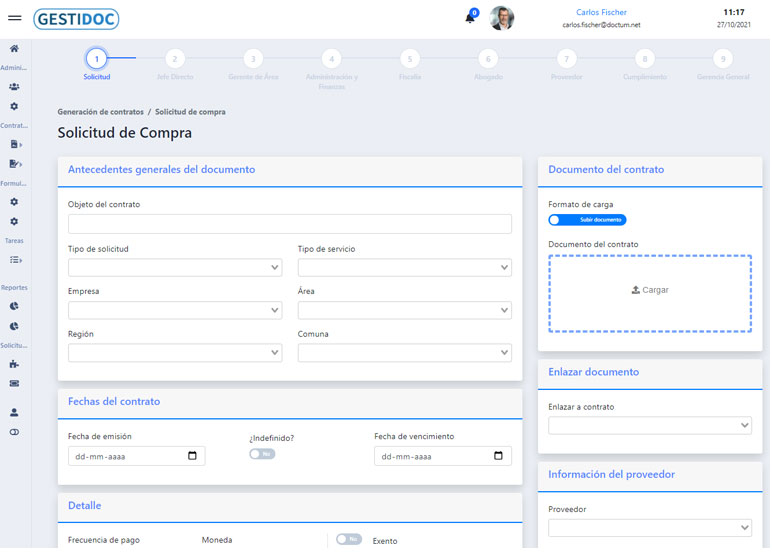
Task: Click the Documento del contrato panel header
Action: 606,169
